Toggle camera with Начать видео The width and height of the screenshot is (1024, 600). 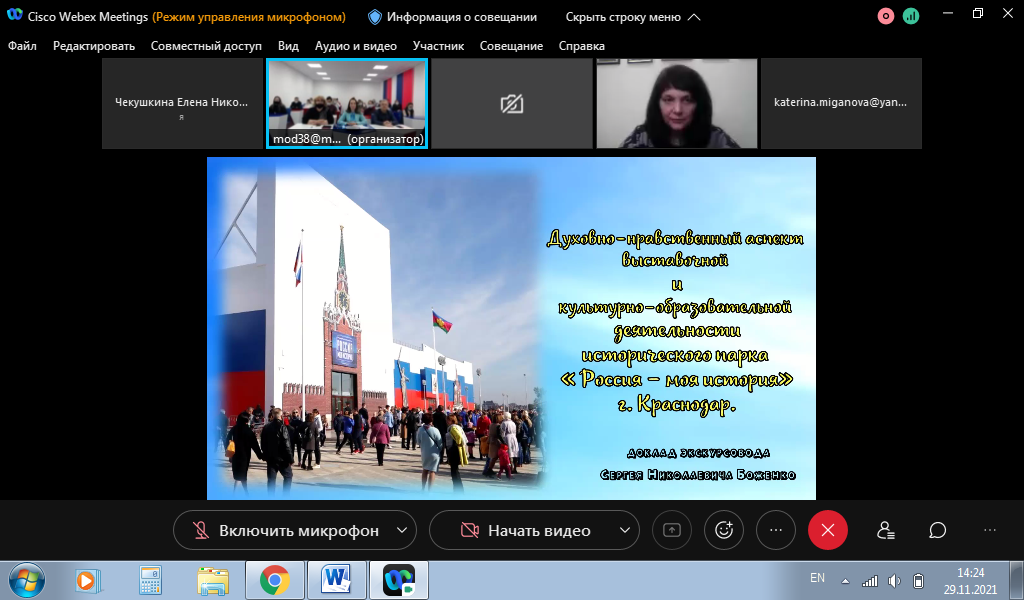click(525, 531)
